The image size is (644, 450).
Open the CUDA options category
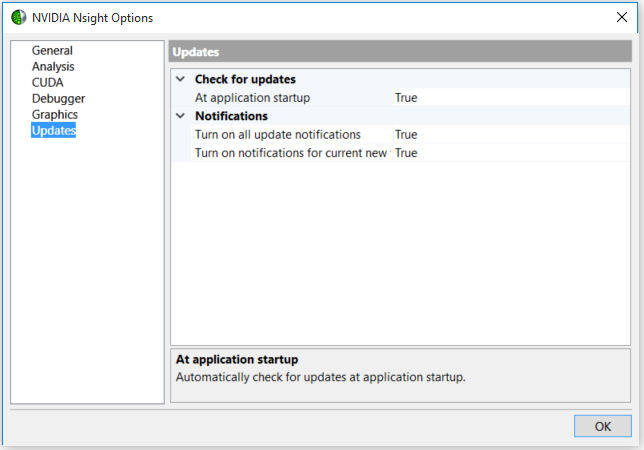coord(48,83)
